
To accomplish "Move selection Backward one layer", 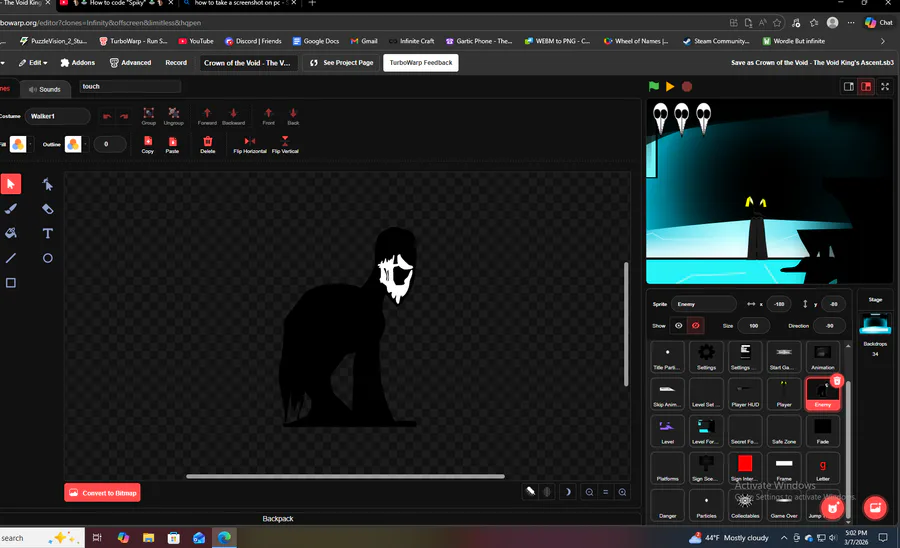I will tap(233, 115).
